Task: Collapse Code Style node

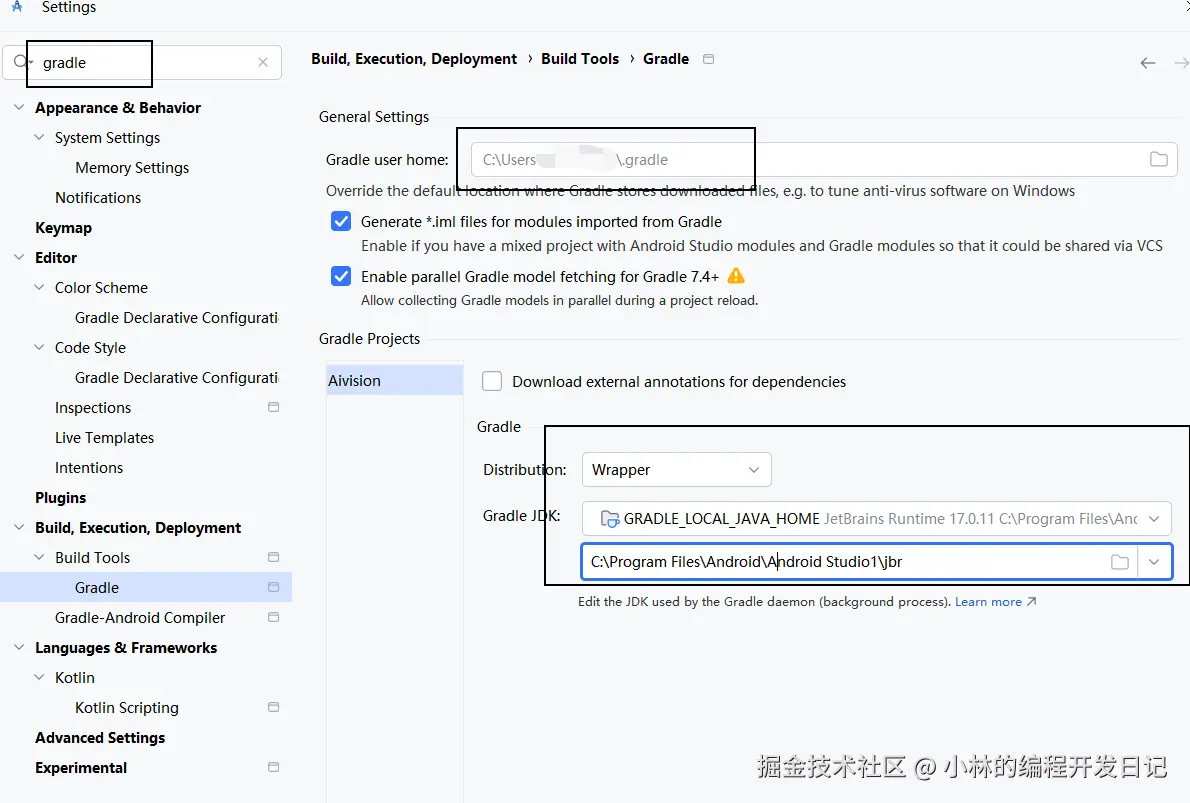Action: (x=39, y=348)
